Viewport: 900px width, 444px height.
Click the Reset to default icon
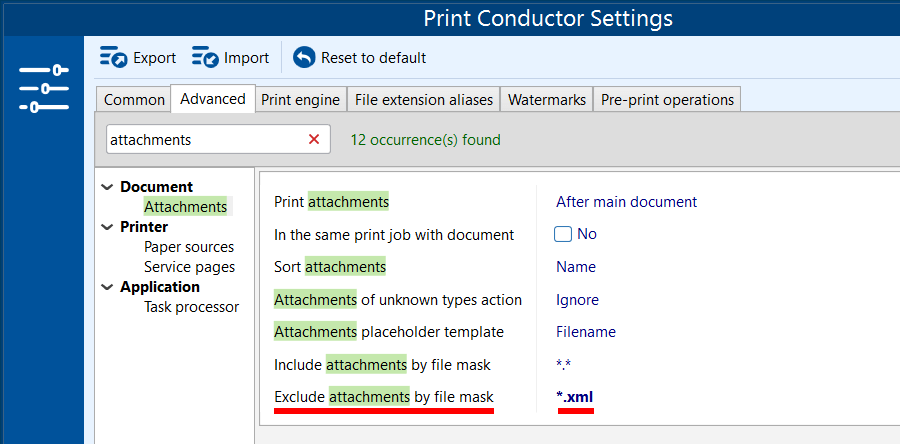tap(304, 58)
